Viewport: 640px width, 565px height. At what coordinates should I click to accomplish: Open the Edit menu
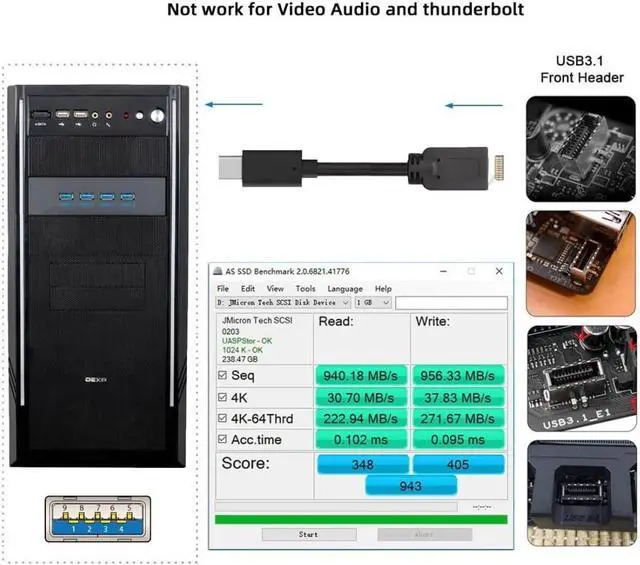pyautogui.click(x=248, y=288)
